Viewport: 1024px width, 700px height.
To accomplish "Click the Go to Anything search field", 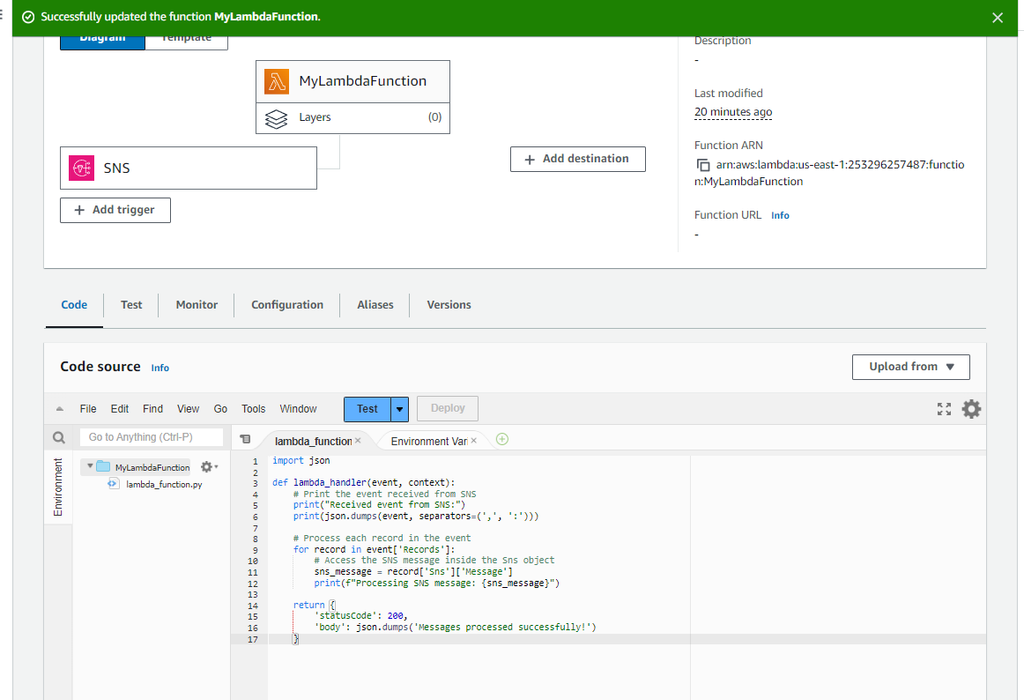I will [x=151, y=437].
